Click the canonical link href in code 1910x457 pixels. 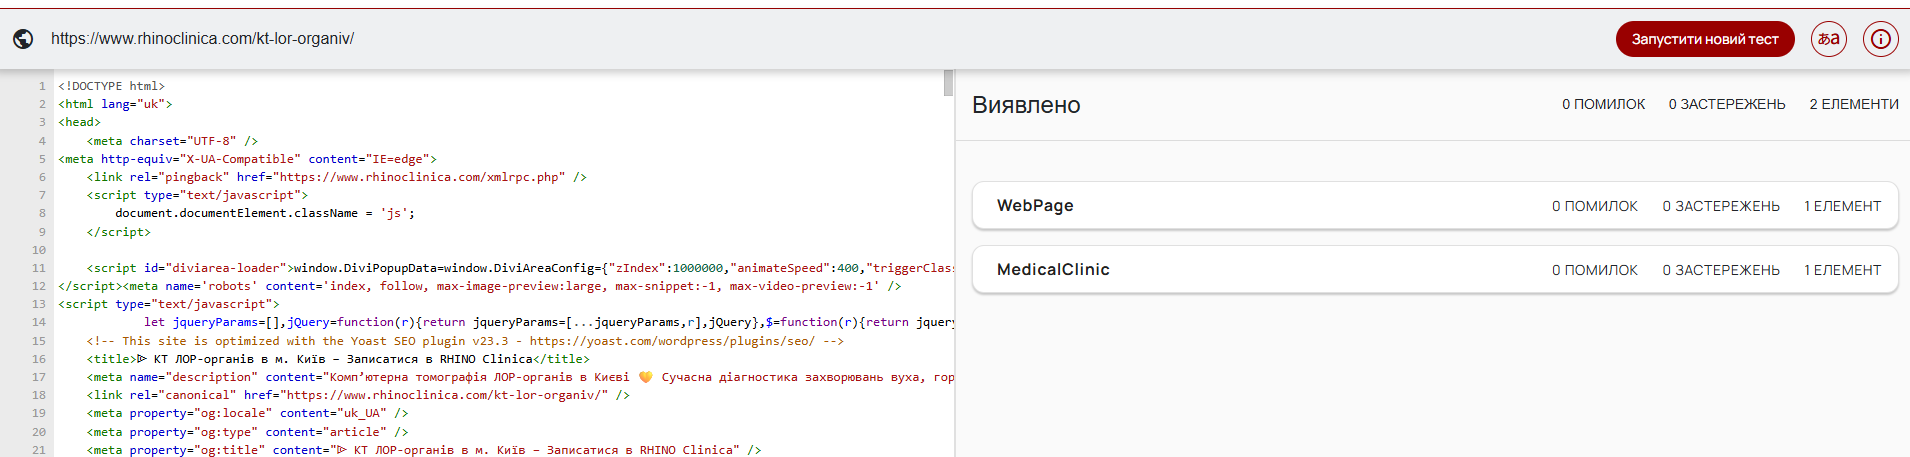point(444,395)
